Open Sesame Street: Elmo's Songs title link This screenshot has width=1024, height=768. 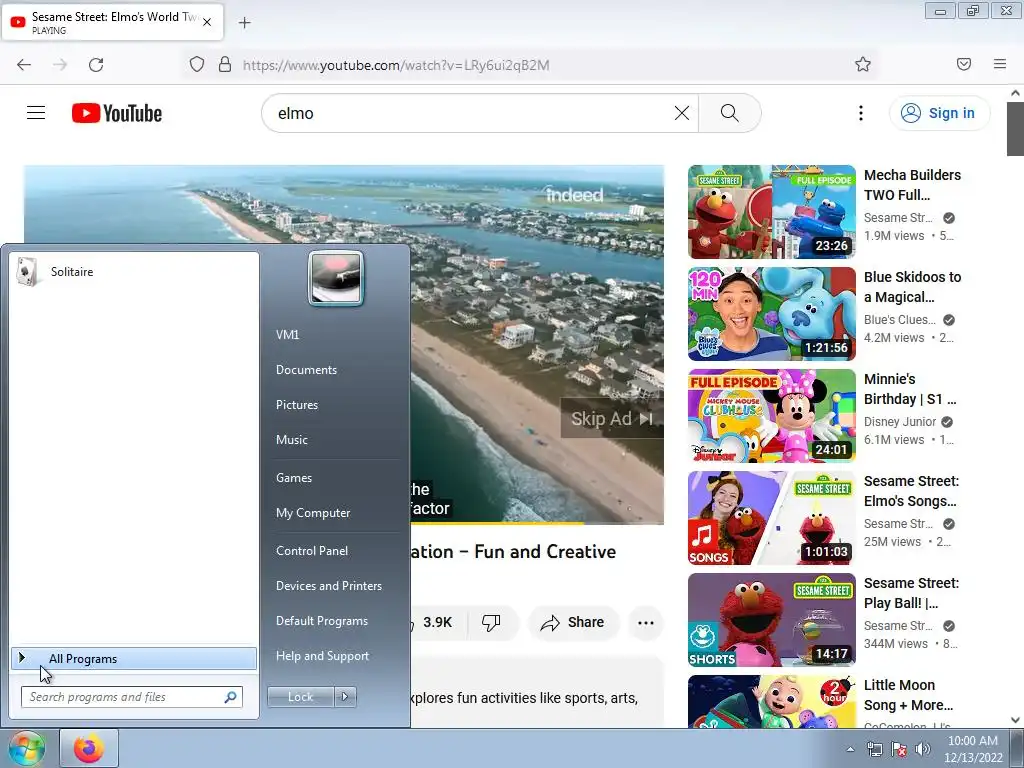(911, 491)
